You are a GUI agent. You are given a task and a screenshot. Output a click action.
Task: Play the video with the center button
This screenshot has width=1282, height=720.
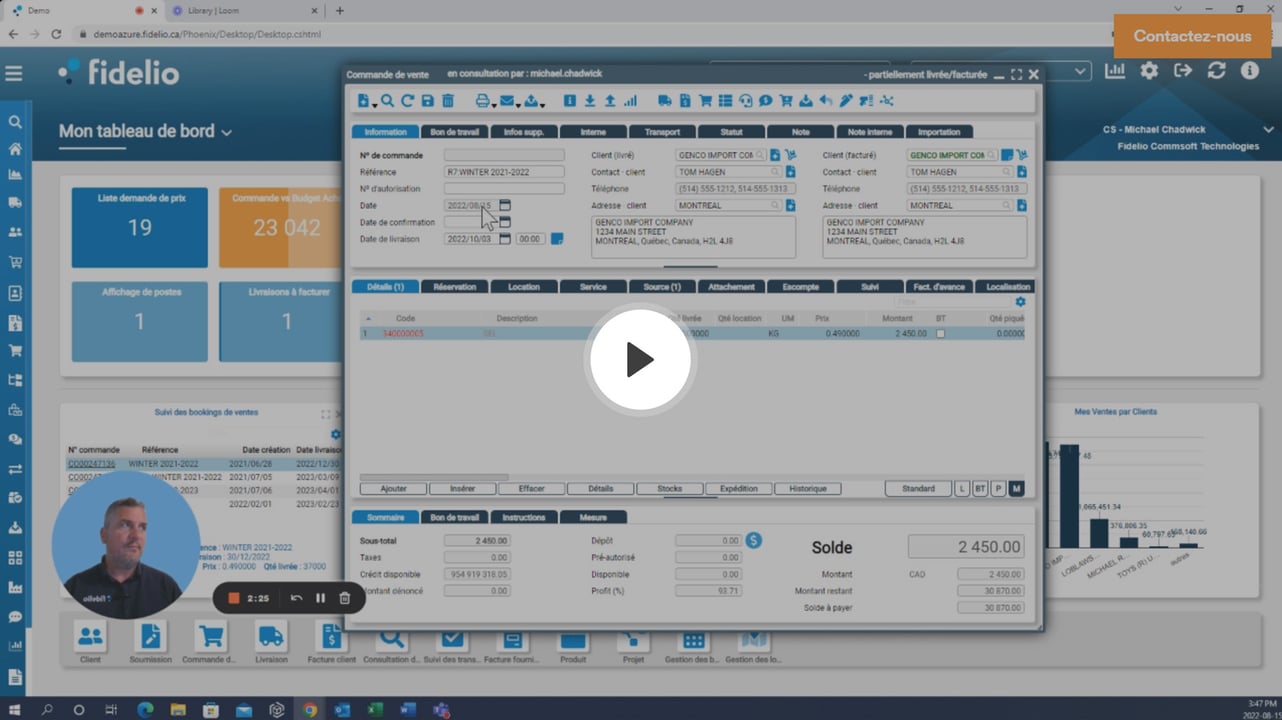pyautogui.click(x=640, y=360)
